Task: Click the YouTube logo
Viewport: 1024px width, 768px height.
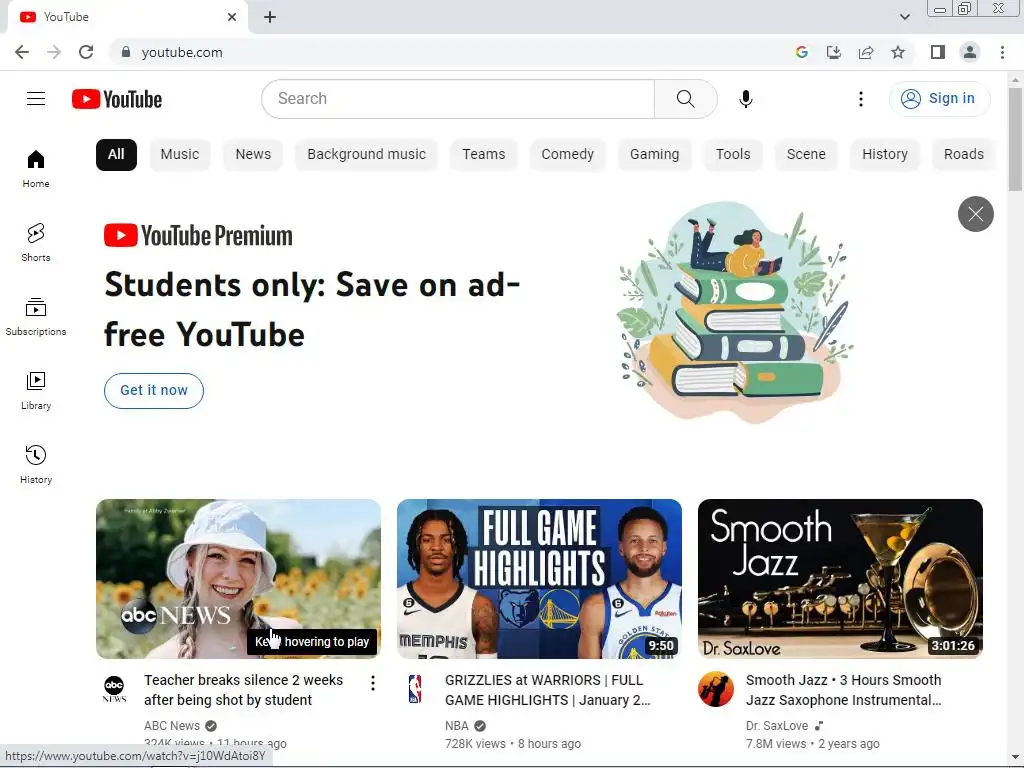Action: click(x=117, y=99)
